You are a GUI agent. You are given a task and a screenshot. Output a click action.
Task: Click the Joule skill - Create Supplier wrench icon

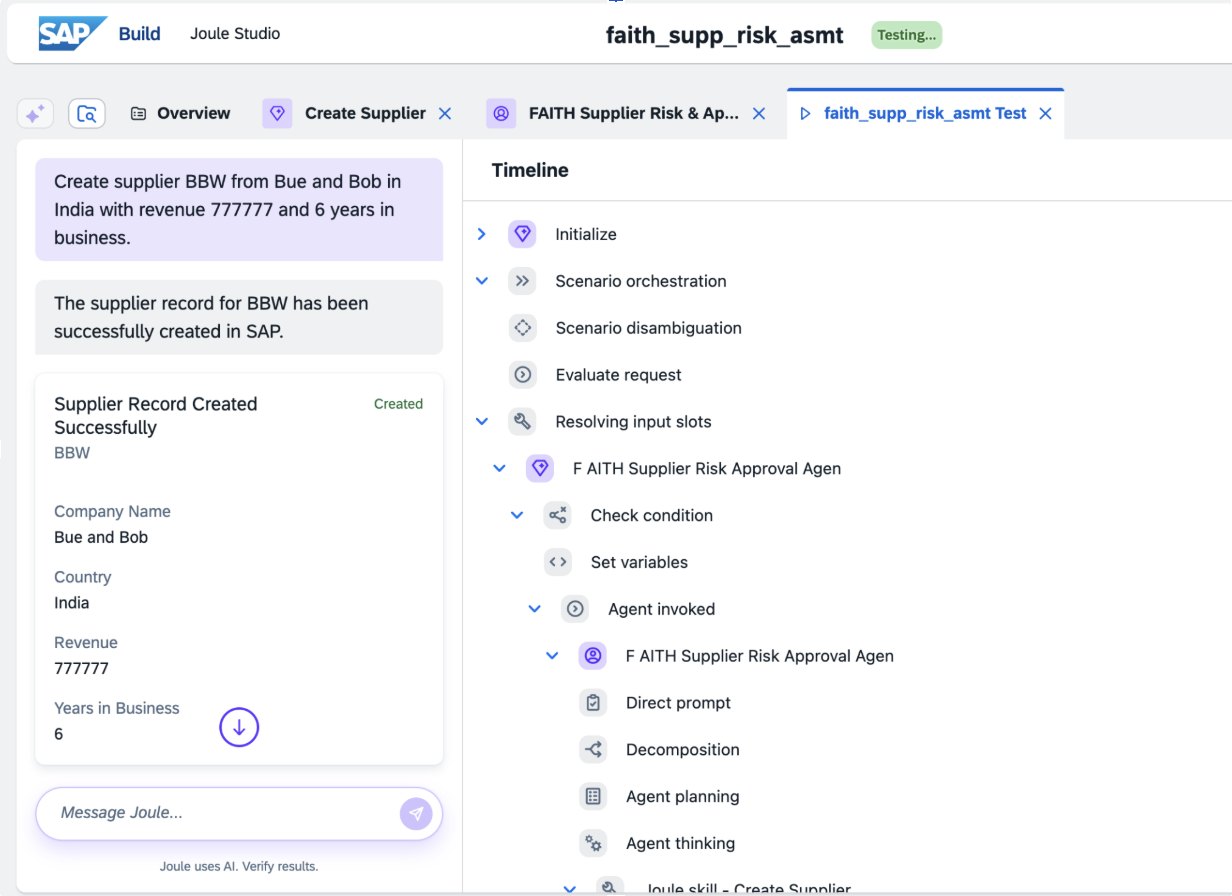pyautogui.click(x=610, y=887)
